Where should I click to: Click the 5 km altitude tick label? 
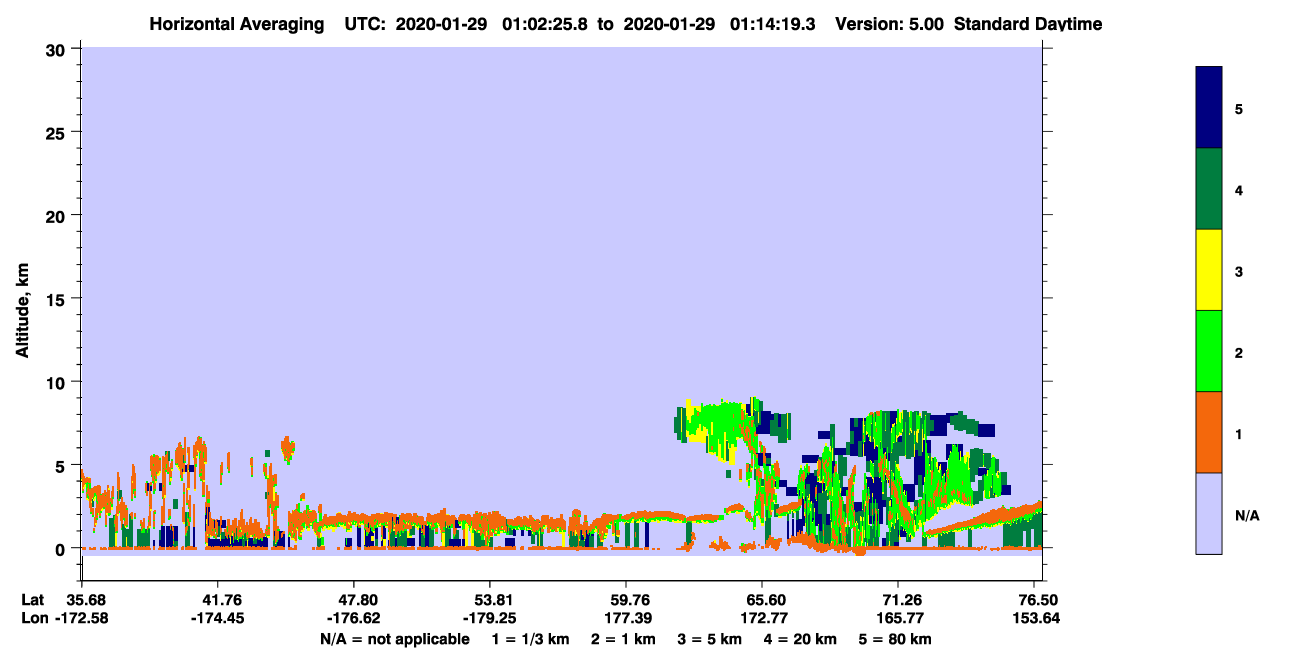click(x=61, y=465)
